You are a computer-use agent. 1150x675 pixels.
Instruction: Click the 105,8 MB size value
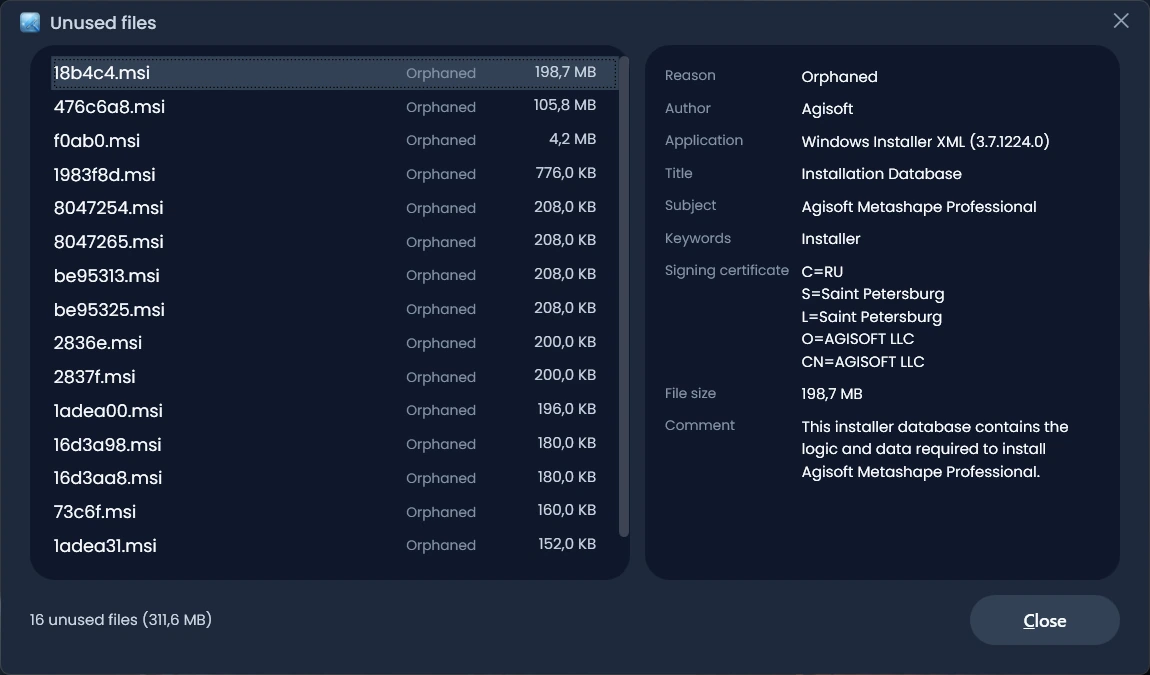pos(565,106)
